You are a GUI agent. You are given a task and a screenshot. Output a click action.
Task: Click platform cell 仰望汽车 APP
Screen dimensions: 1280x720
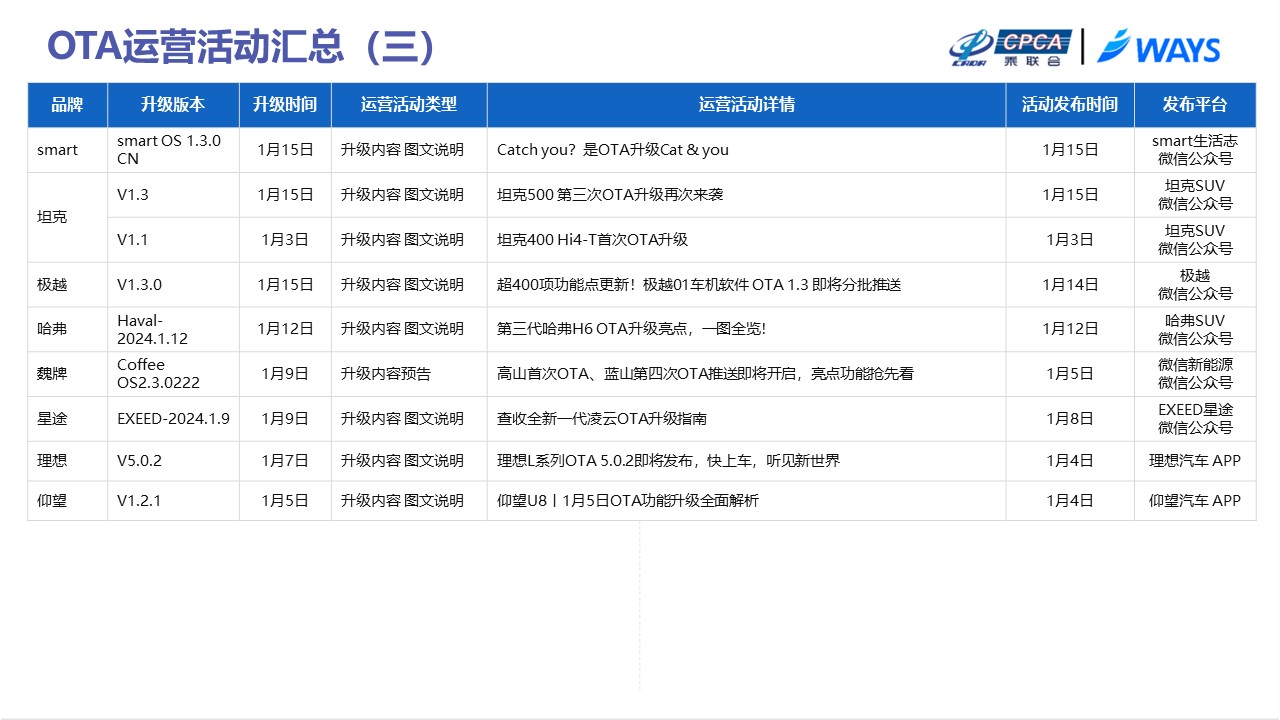[x=1195, y=501]
